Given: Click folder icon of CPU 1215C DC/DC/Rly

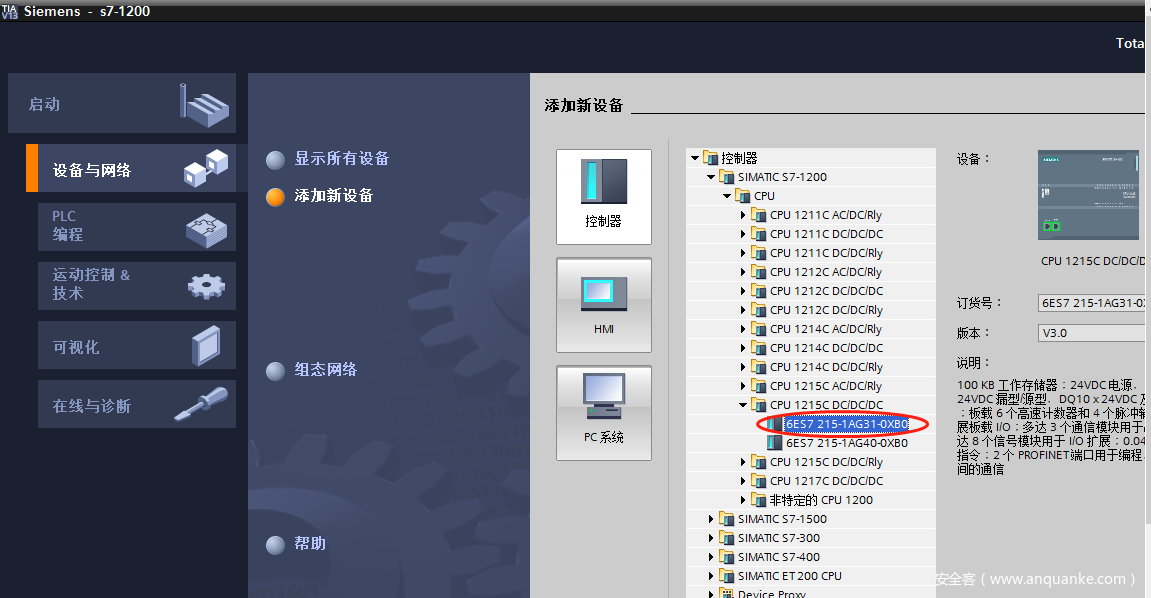Looking at the screenshot, I should (x=758, y=462).
